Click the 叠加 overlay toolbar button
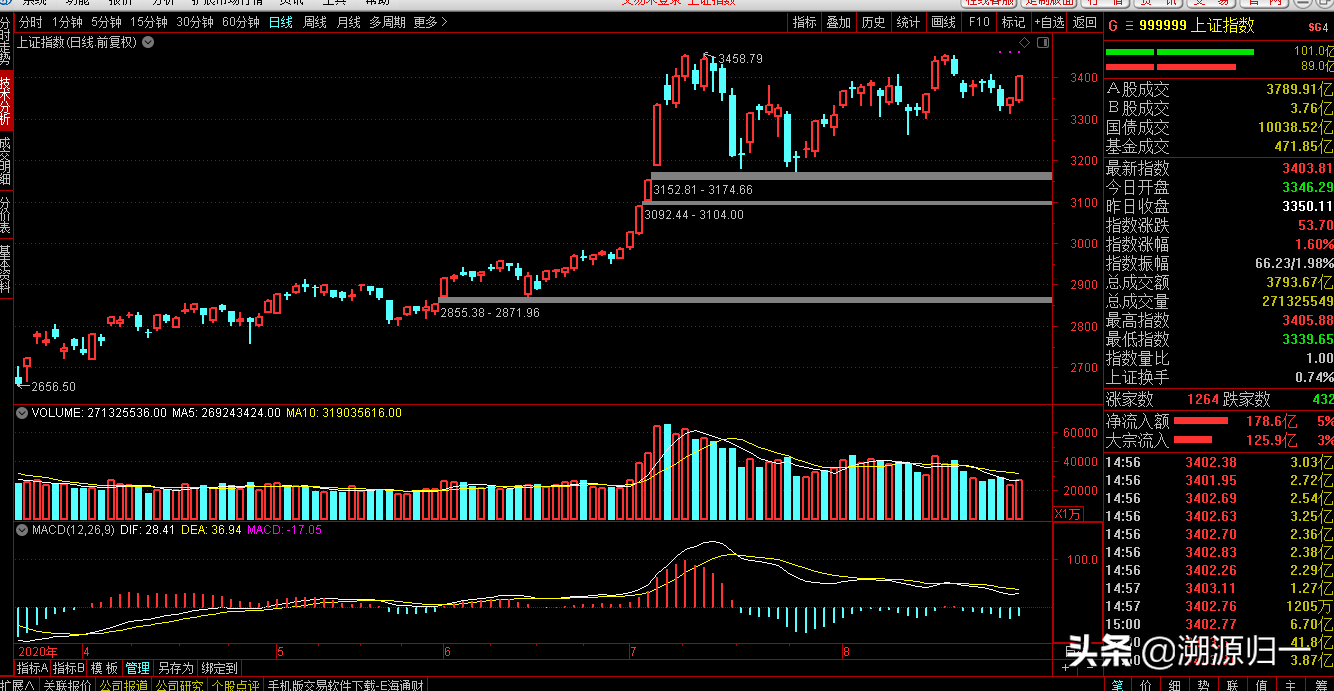The image size is (1334, 691). (x=838, y=22)
